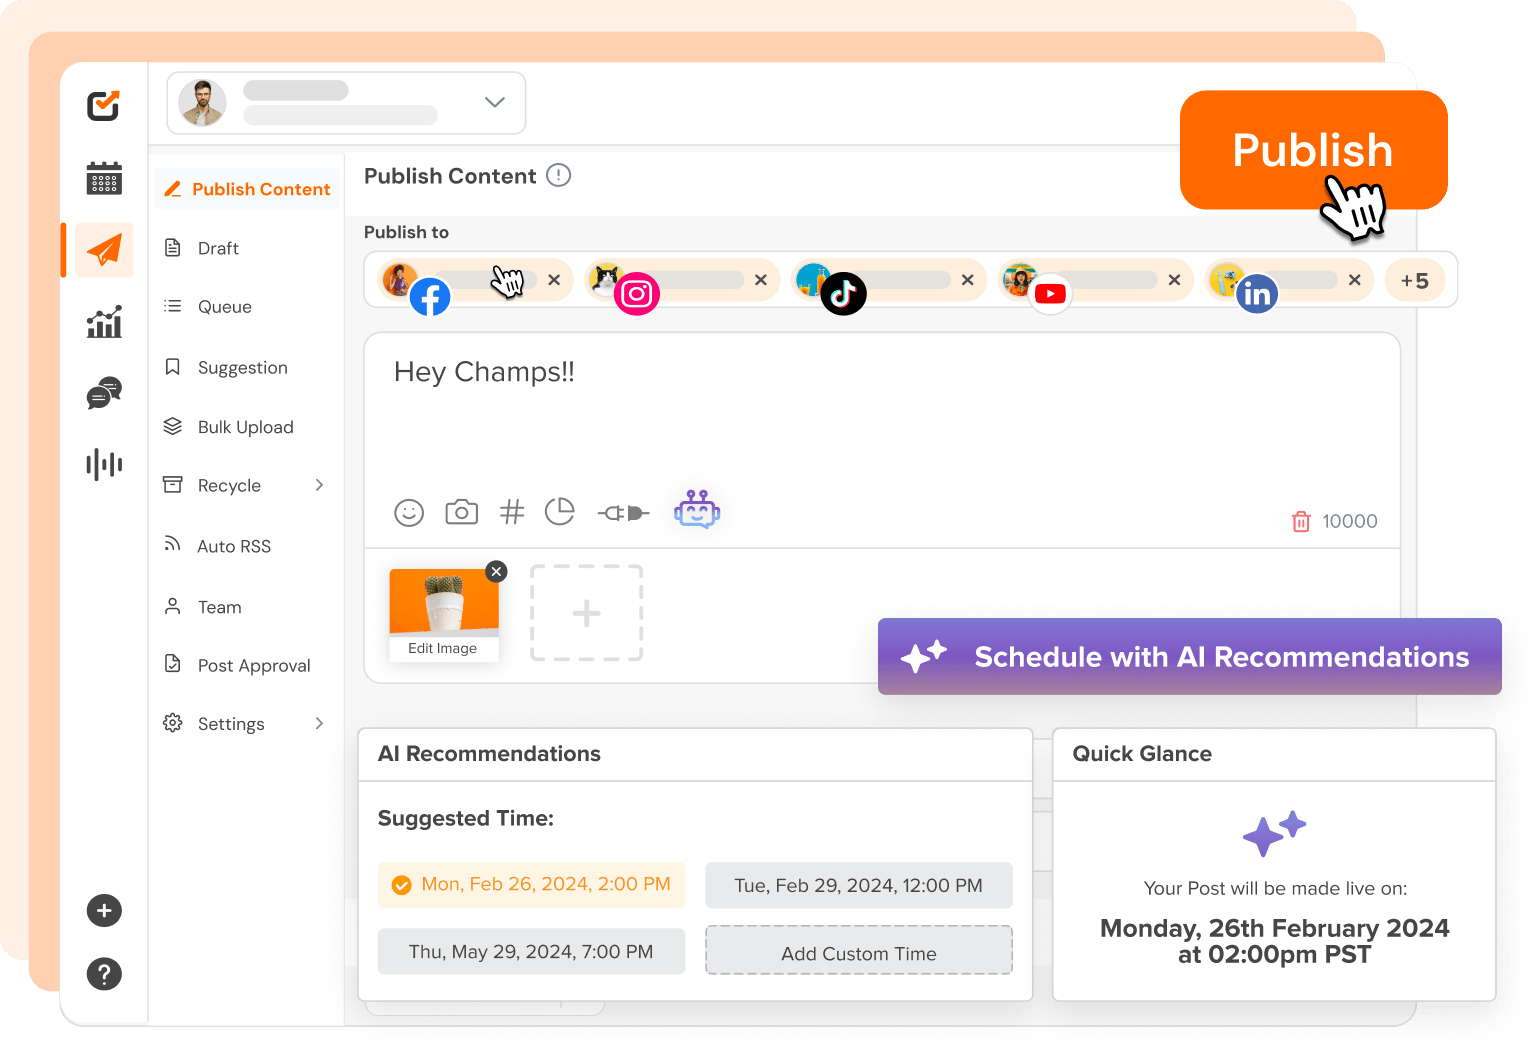Screen dimensions: 1538x1050
Task: Open the emoji picker in the composer
Action: [x=409, y=512]
